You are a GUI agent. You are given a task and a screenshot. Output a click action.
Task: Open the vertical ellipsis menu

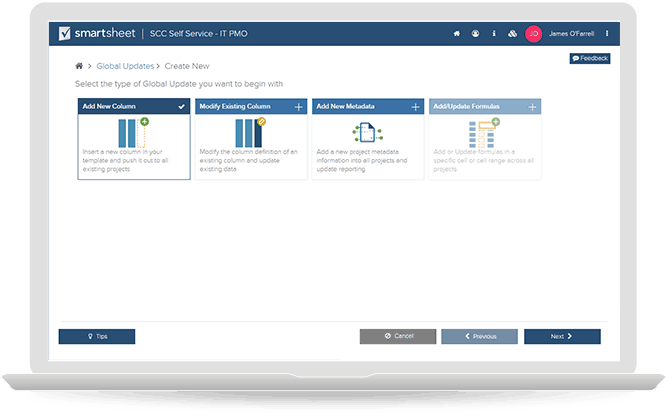tap(607, 33)
